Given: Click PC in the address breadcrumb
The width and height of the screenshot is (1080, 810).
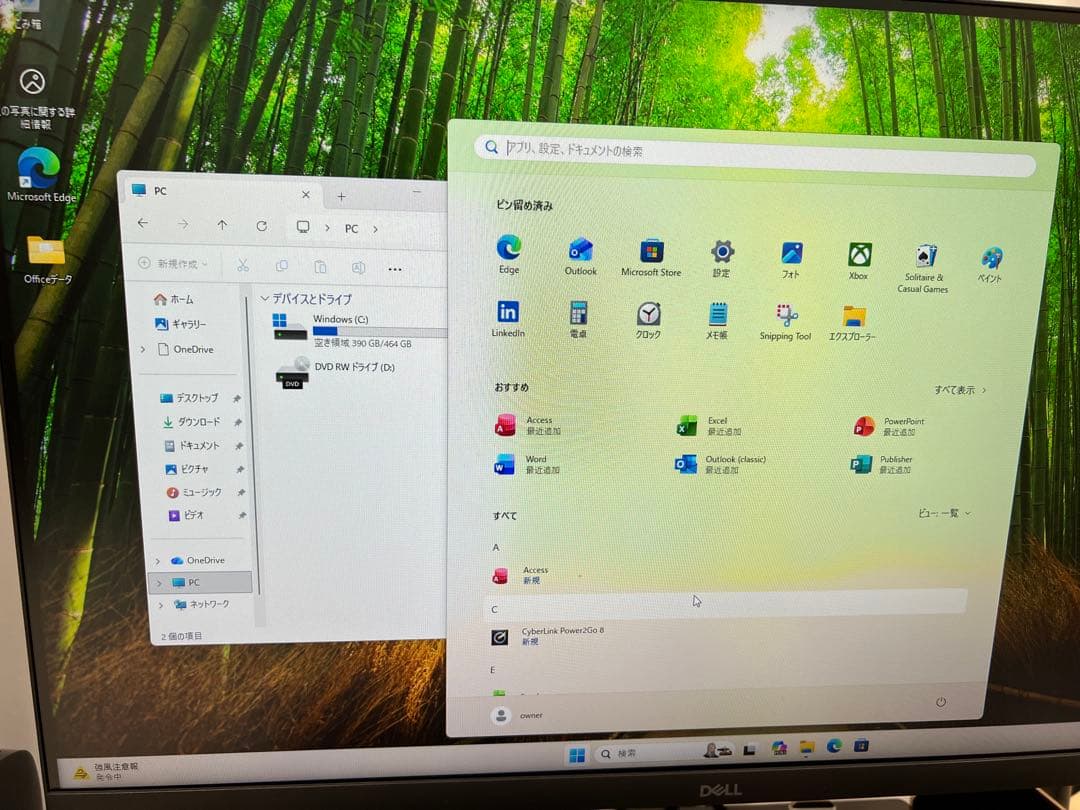Looking at the screenshot, I should coord(351,229).
